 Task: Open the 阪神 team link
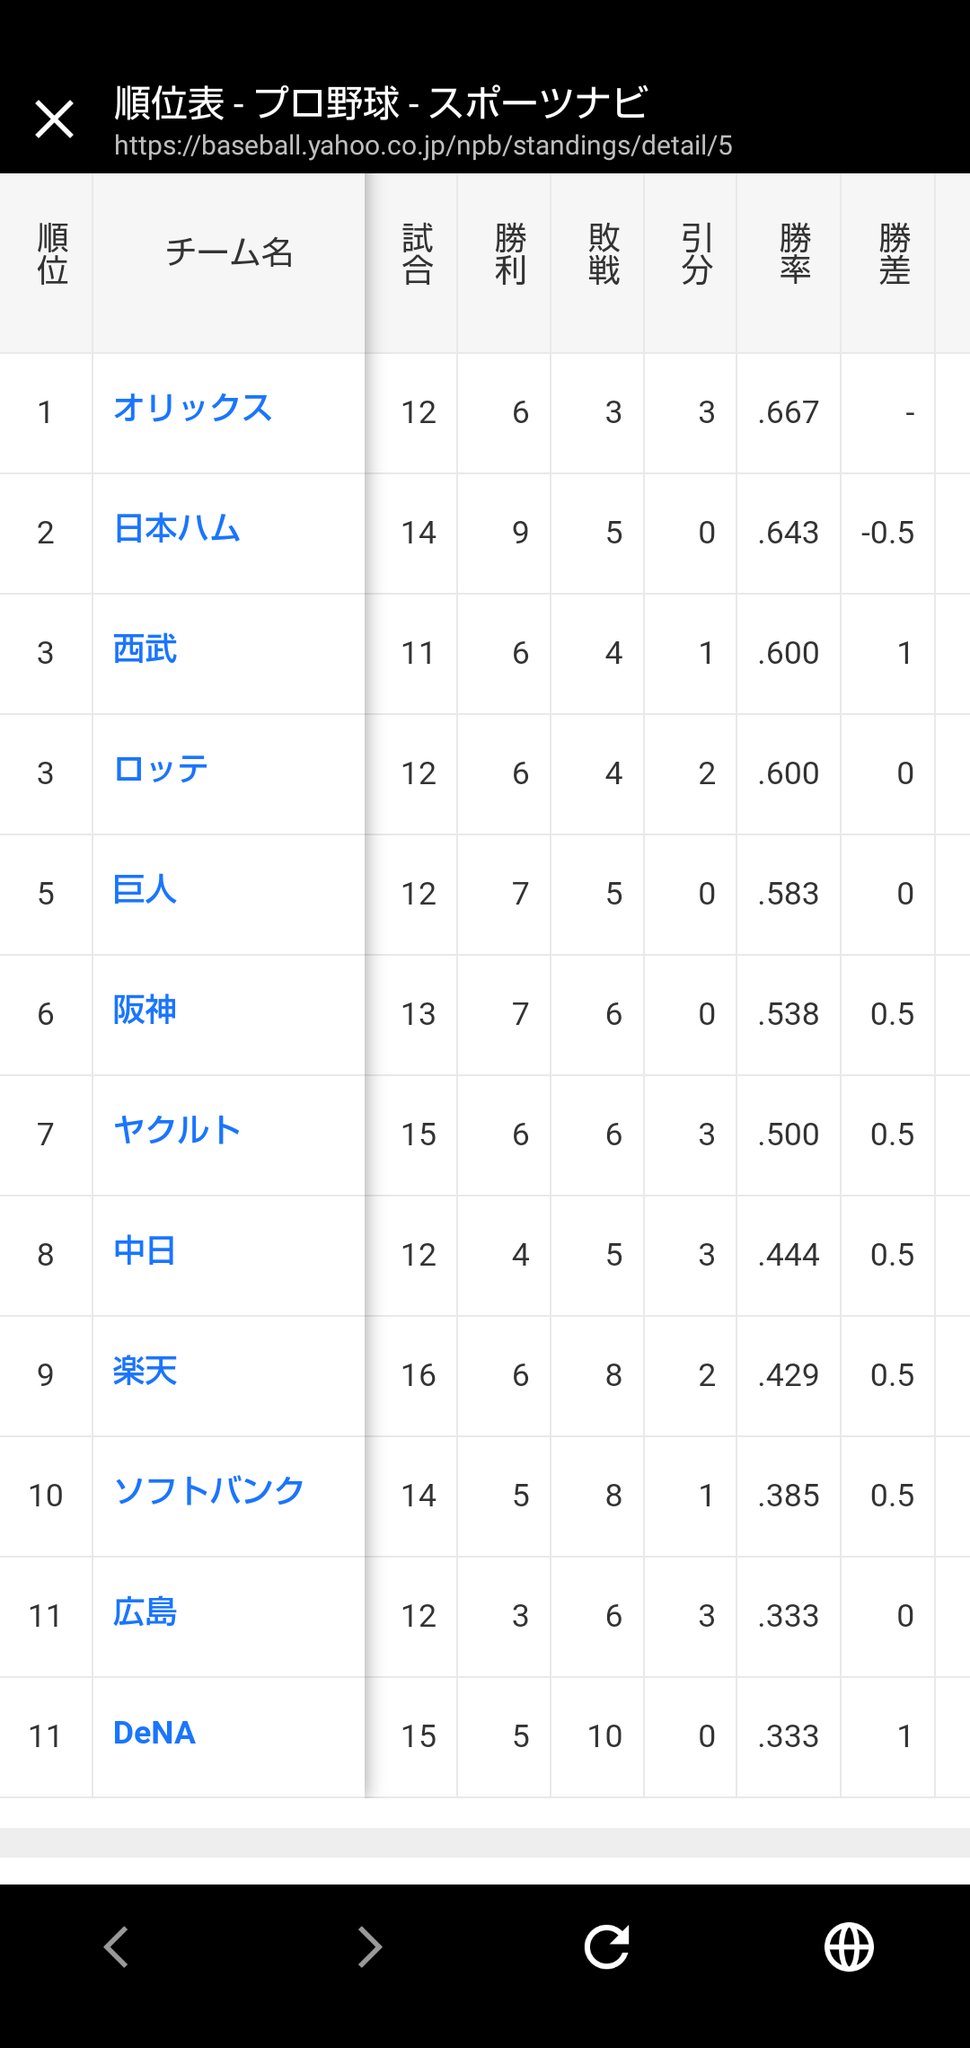point(145,1010)
